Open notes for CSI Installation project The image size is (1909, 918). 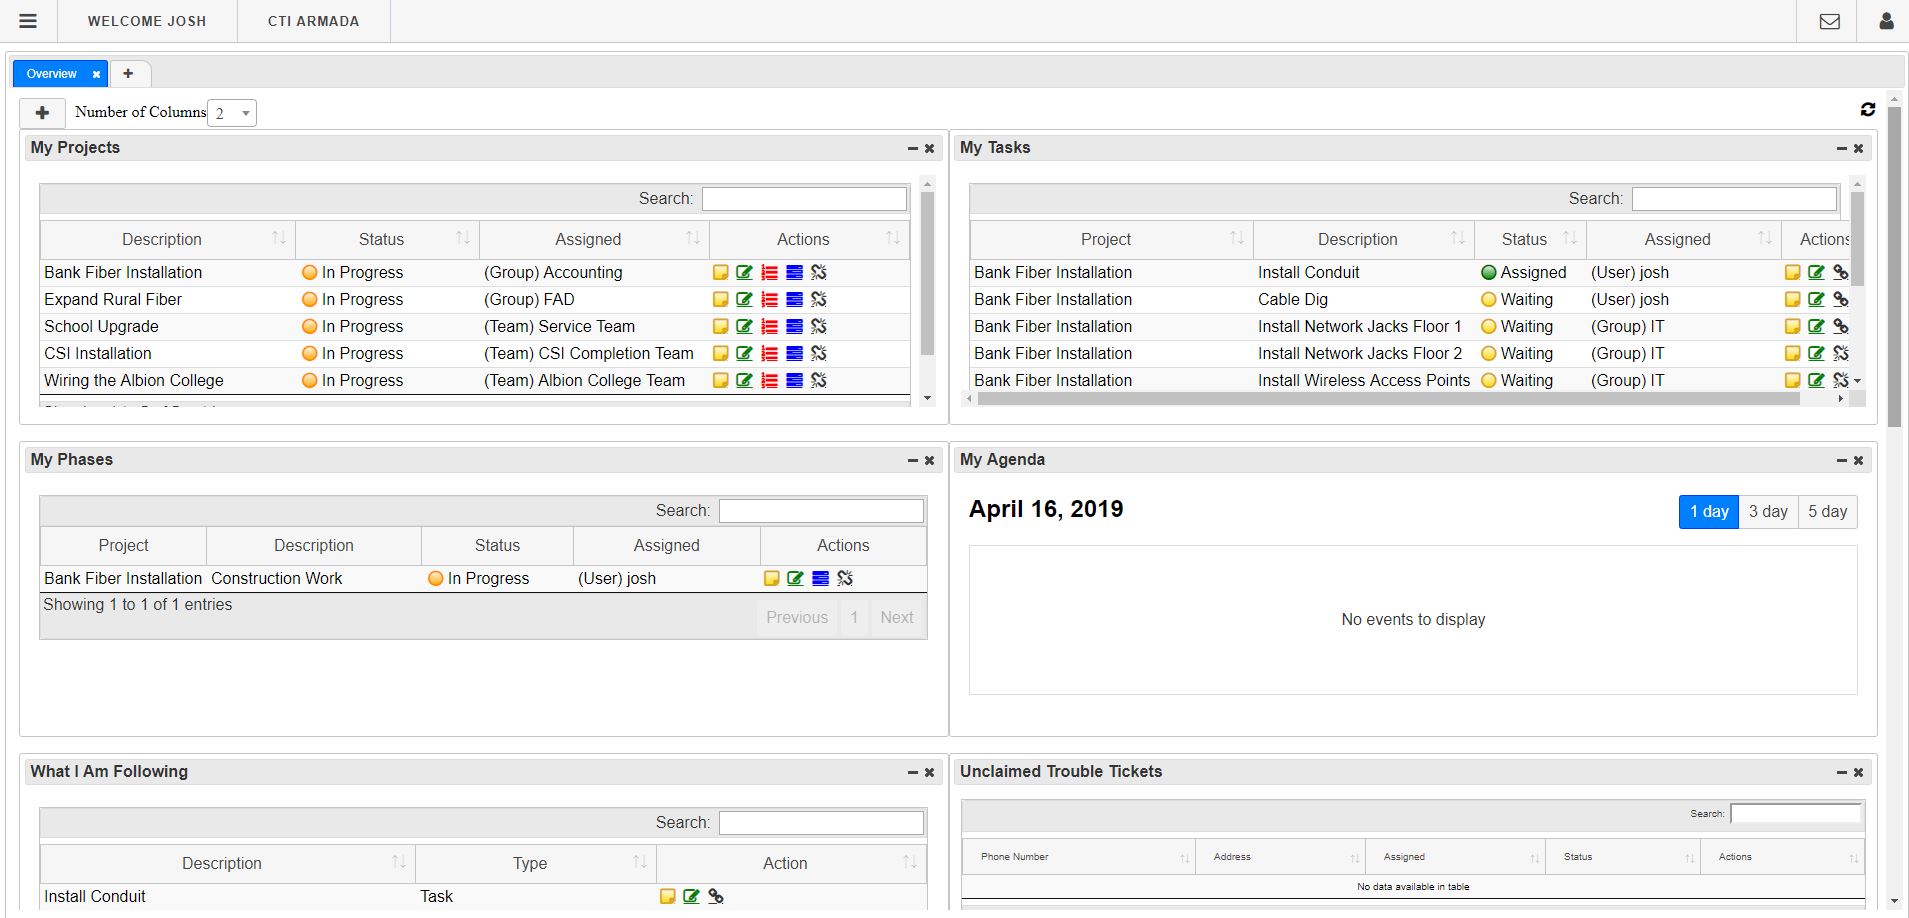tap(720, 353)
